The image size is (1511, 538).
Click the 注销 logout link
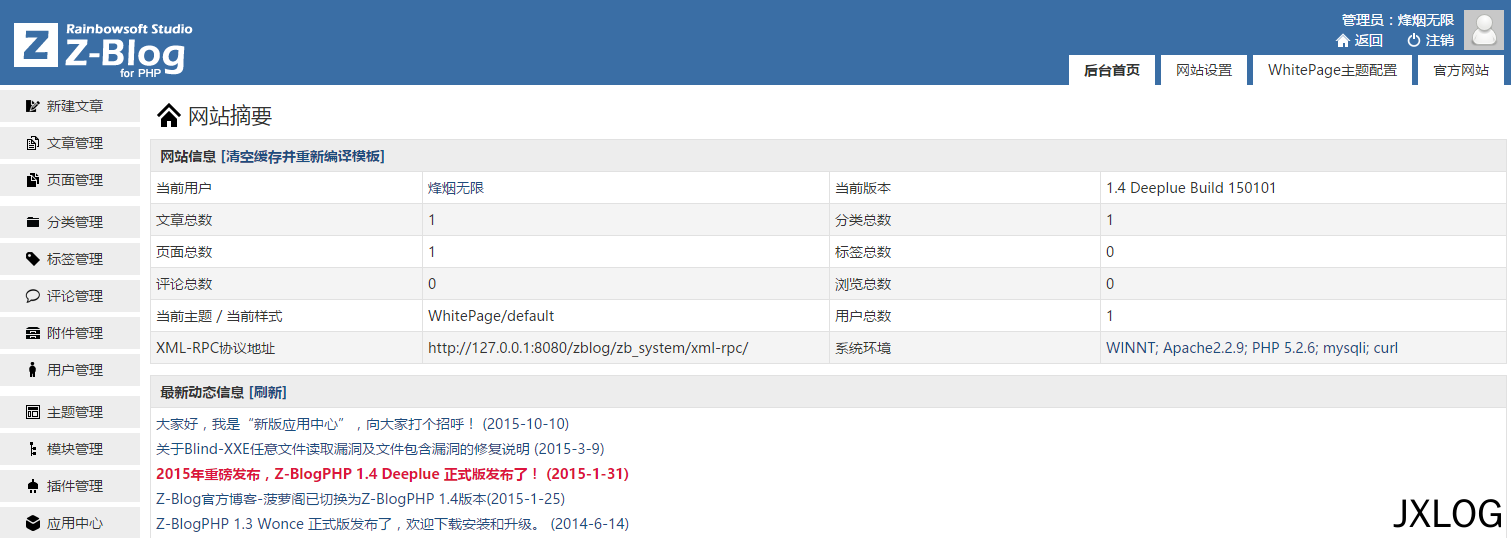point(1440,40)
